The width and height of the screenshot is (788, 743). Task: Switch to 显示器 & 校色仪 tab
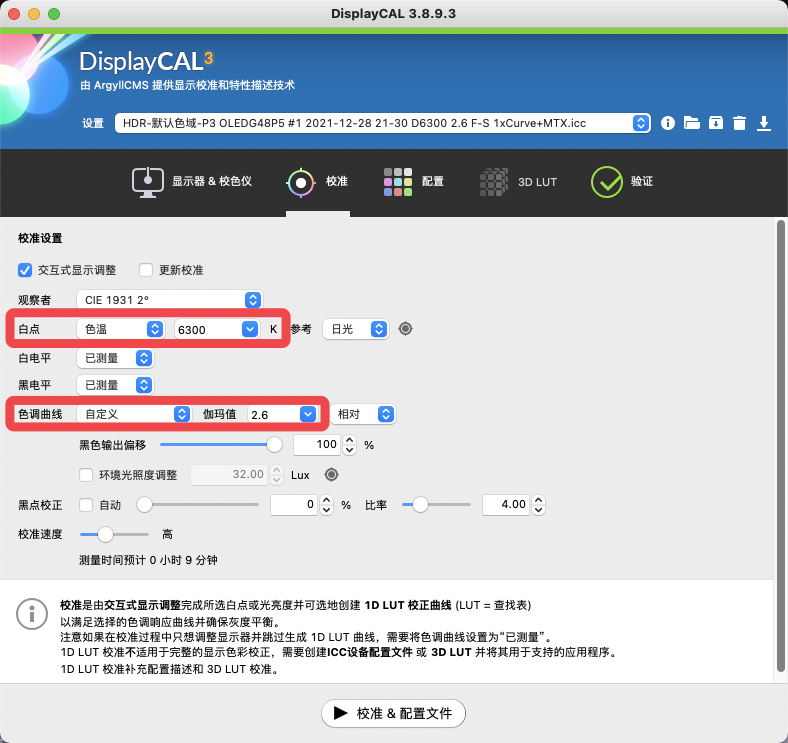click(x=192, y=182)
